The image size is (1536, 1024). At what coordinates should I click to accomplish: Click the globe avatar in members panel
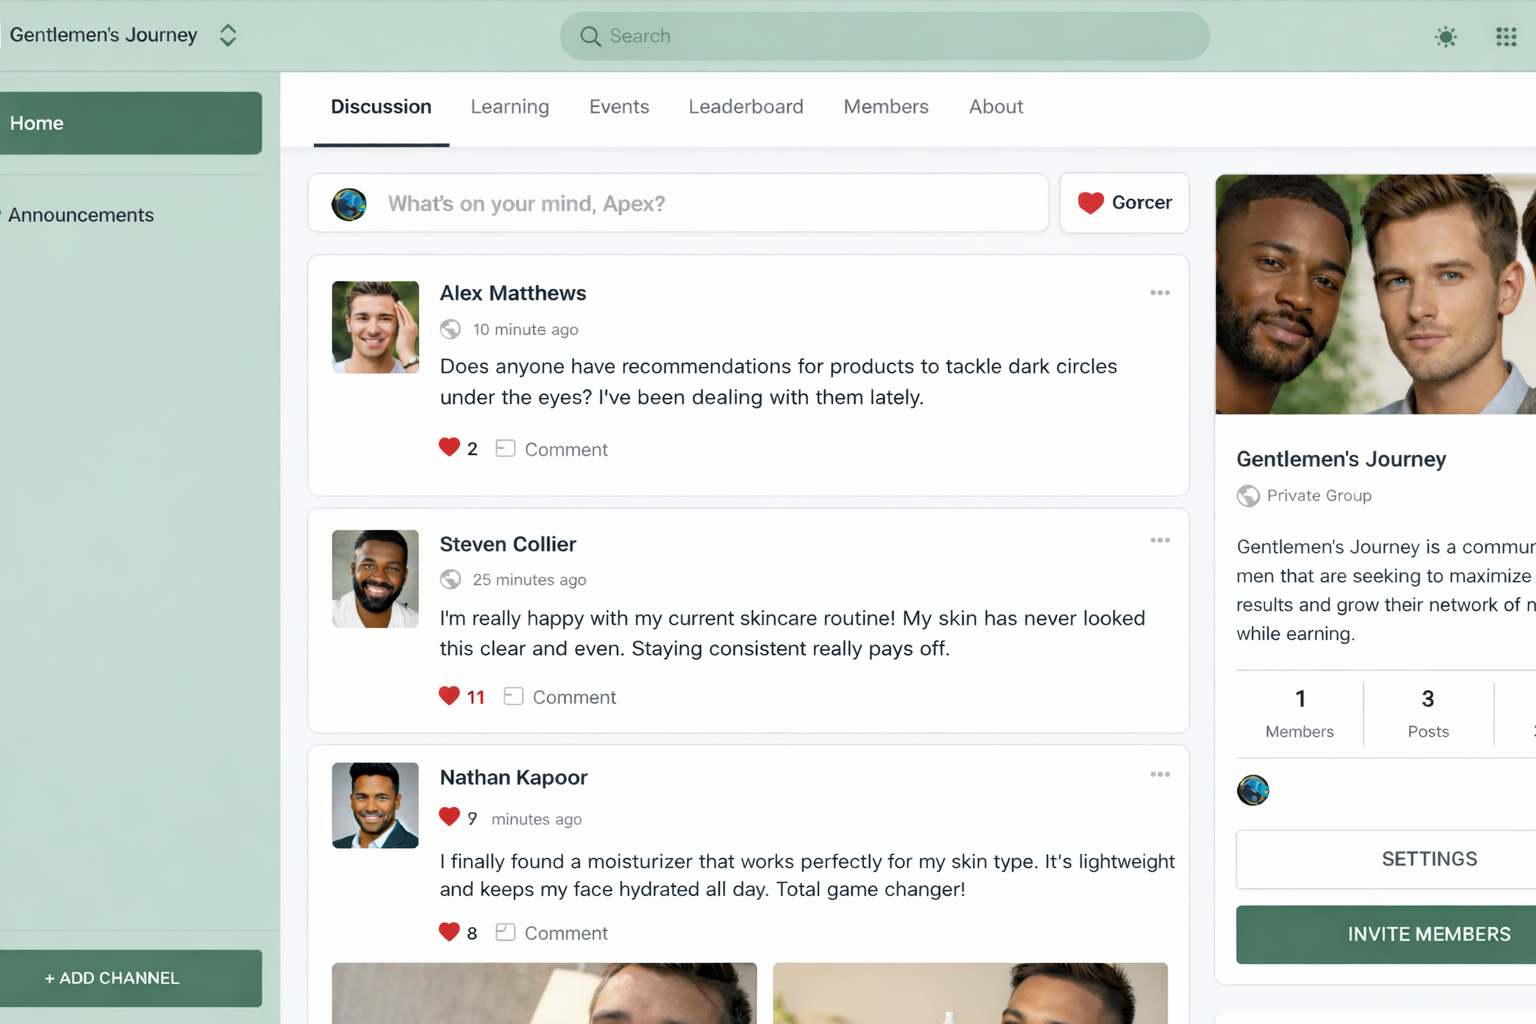[x=1253, y=790]
